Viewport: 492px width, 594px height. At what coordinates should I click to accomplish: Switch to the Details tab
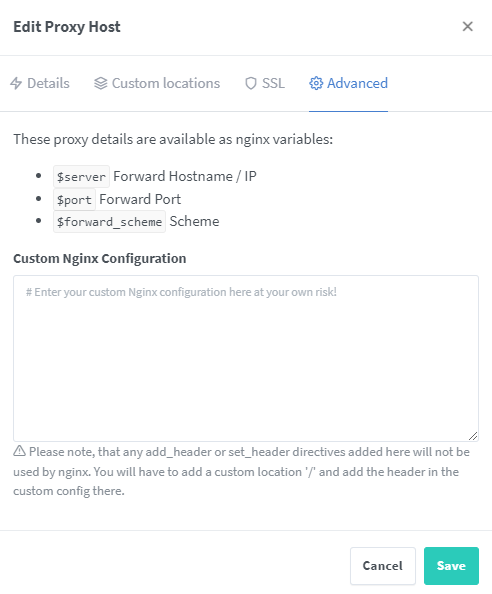(40, 83)
